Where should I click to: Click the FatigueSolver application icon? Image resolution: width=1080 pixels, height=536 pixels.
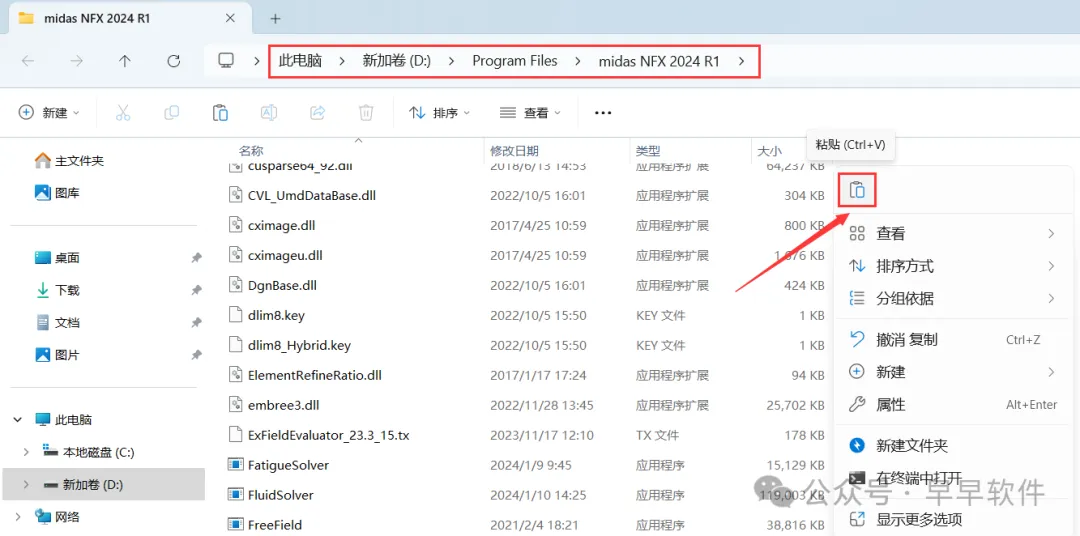[236, 465]
